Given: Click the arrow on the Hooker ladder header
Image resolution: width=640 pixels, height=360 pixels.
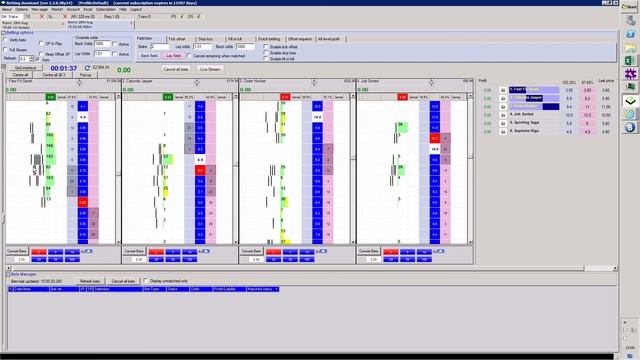Looking at the screenshot, I should point(314,82).
